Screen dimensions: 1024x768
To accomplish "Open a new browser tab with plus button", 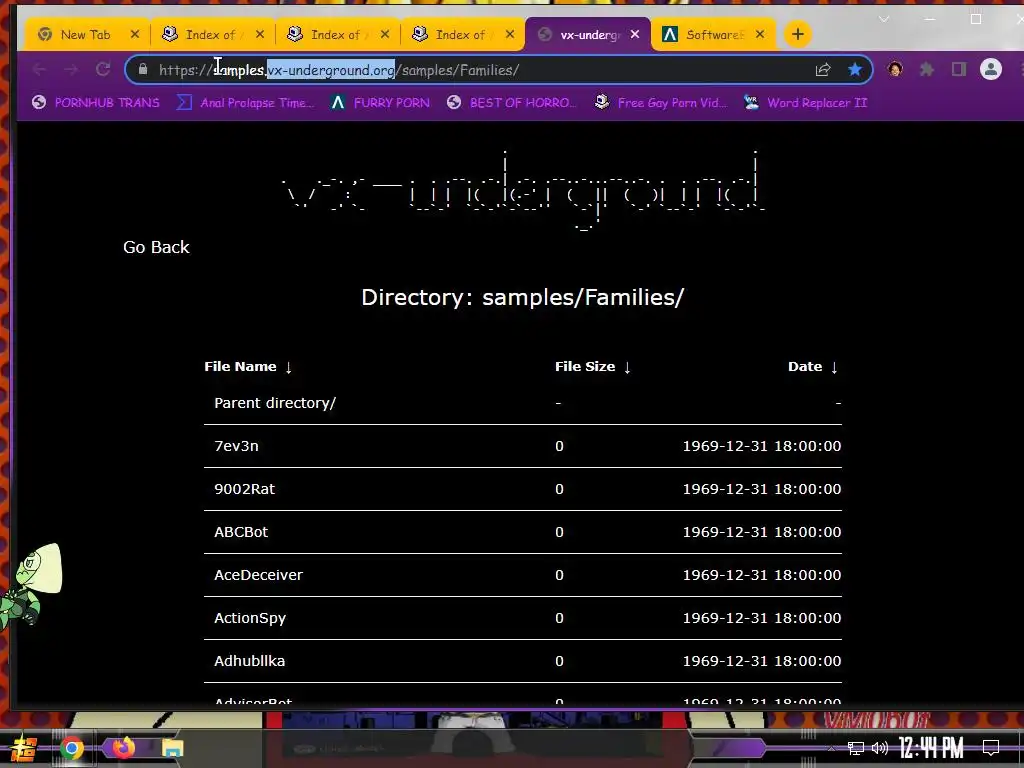I will tap(797, 34).
